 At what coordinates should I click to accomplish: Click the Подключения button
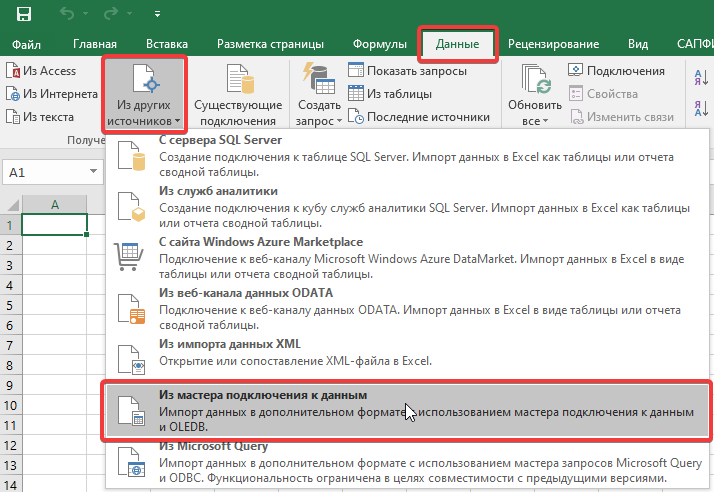click(x=617, y=71)
